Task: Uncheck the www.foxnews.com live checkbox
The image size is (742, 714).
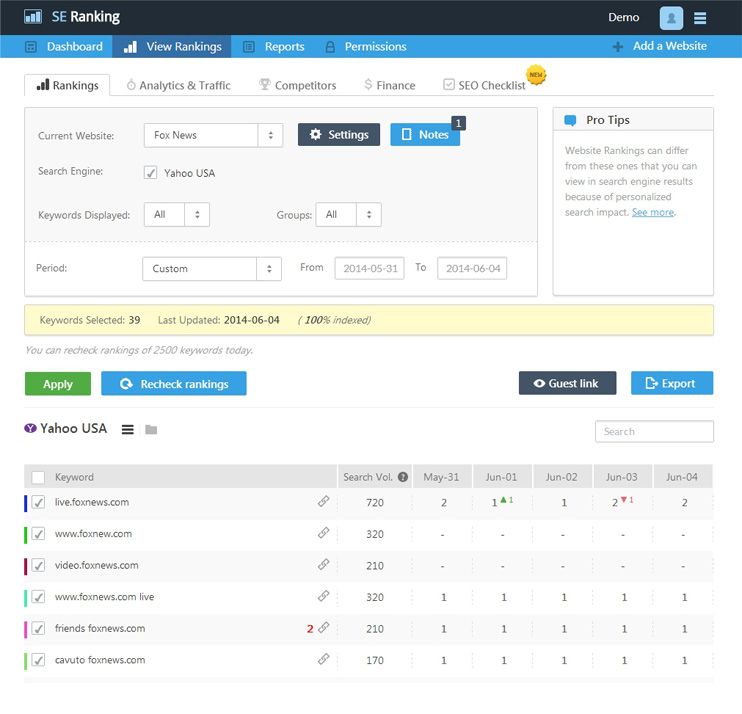Action: (38, 597)
